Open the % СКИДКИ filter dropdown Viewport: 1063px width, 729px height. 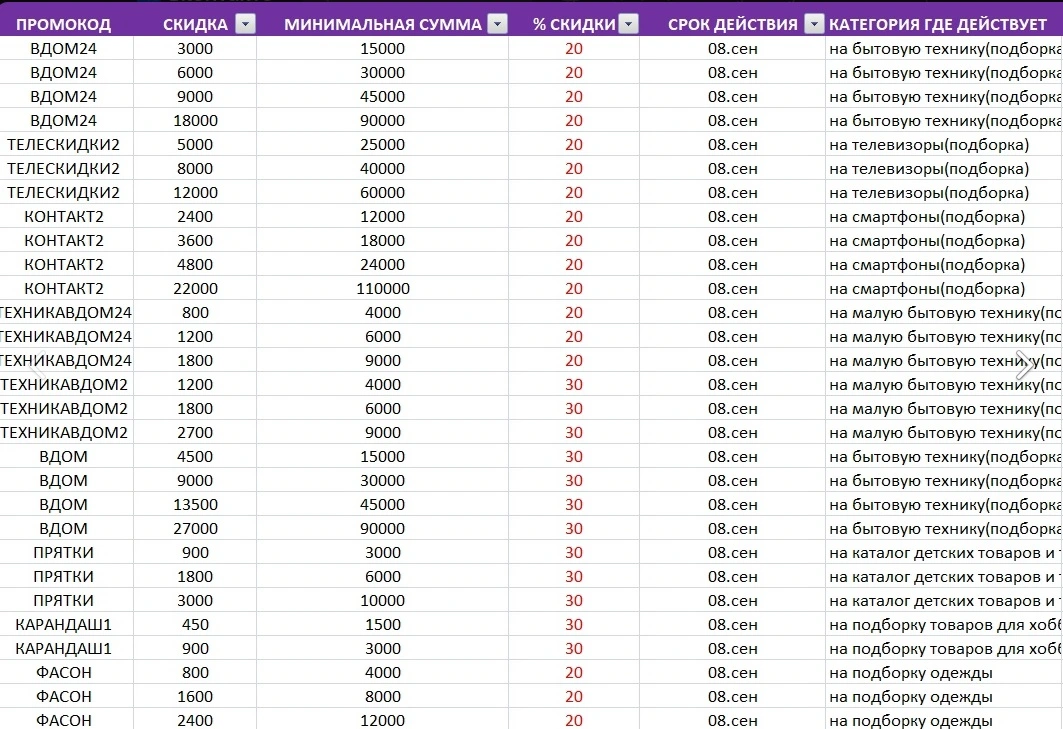[x=629, y=24]
